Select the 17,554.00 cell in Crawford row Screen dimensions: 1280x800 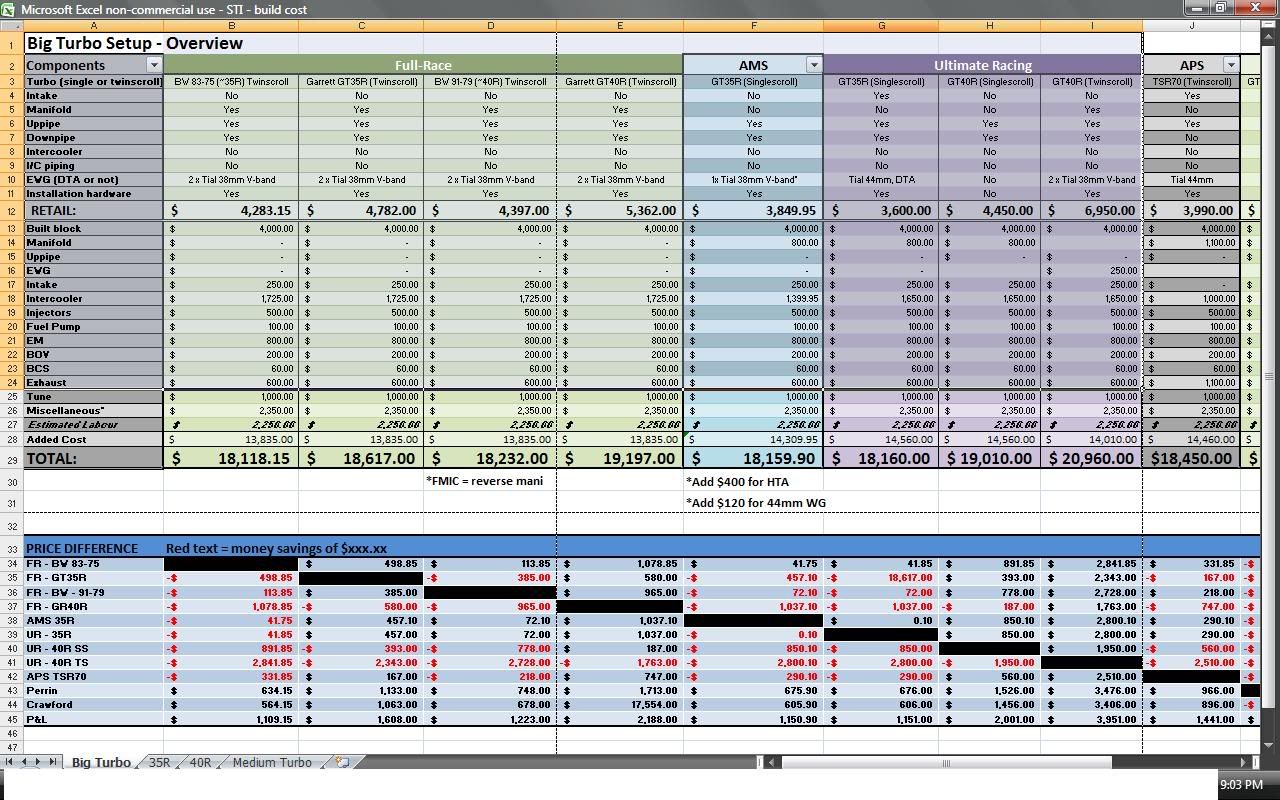(620, 705)
